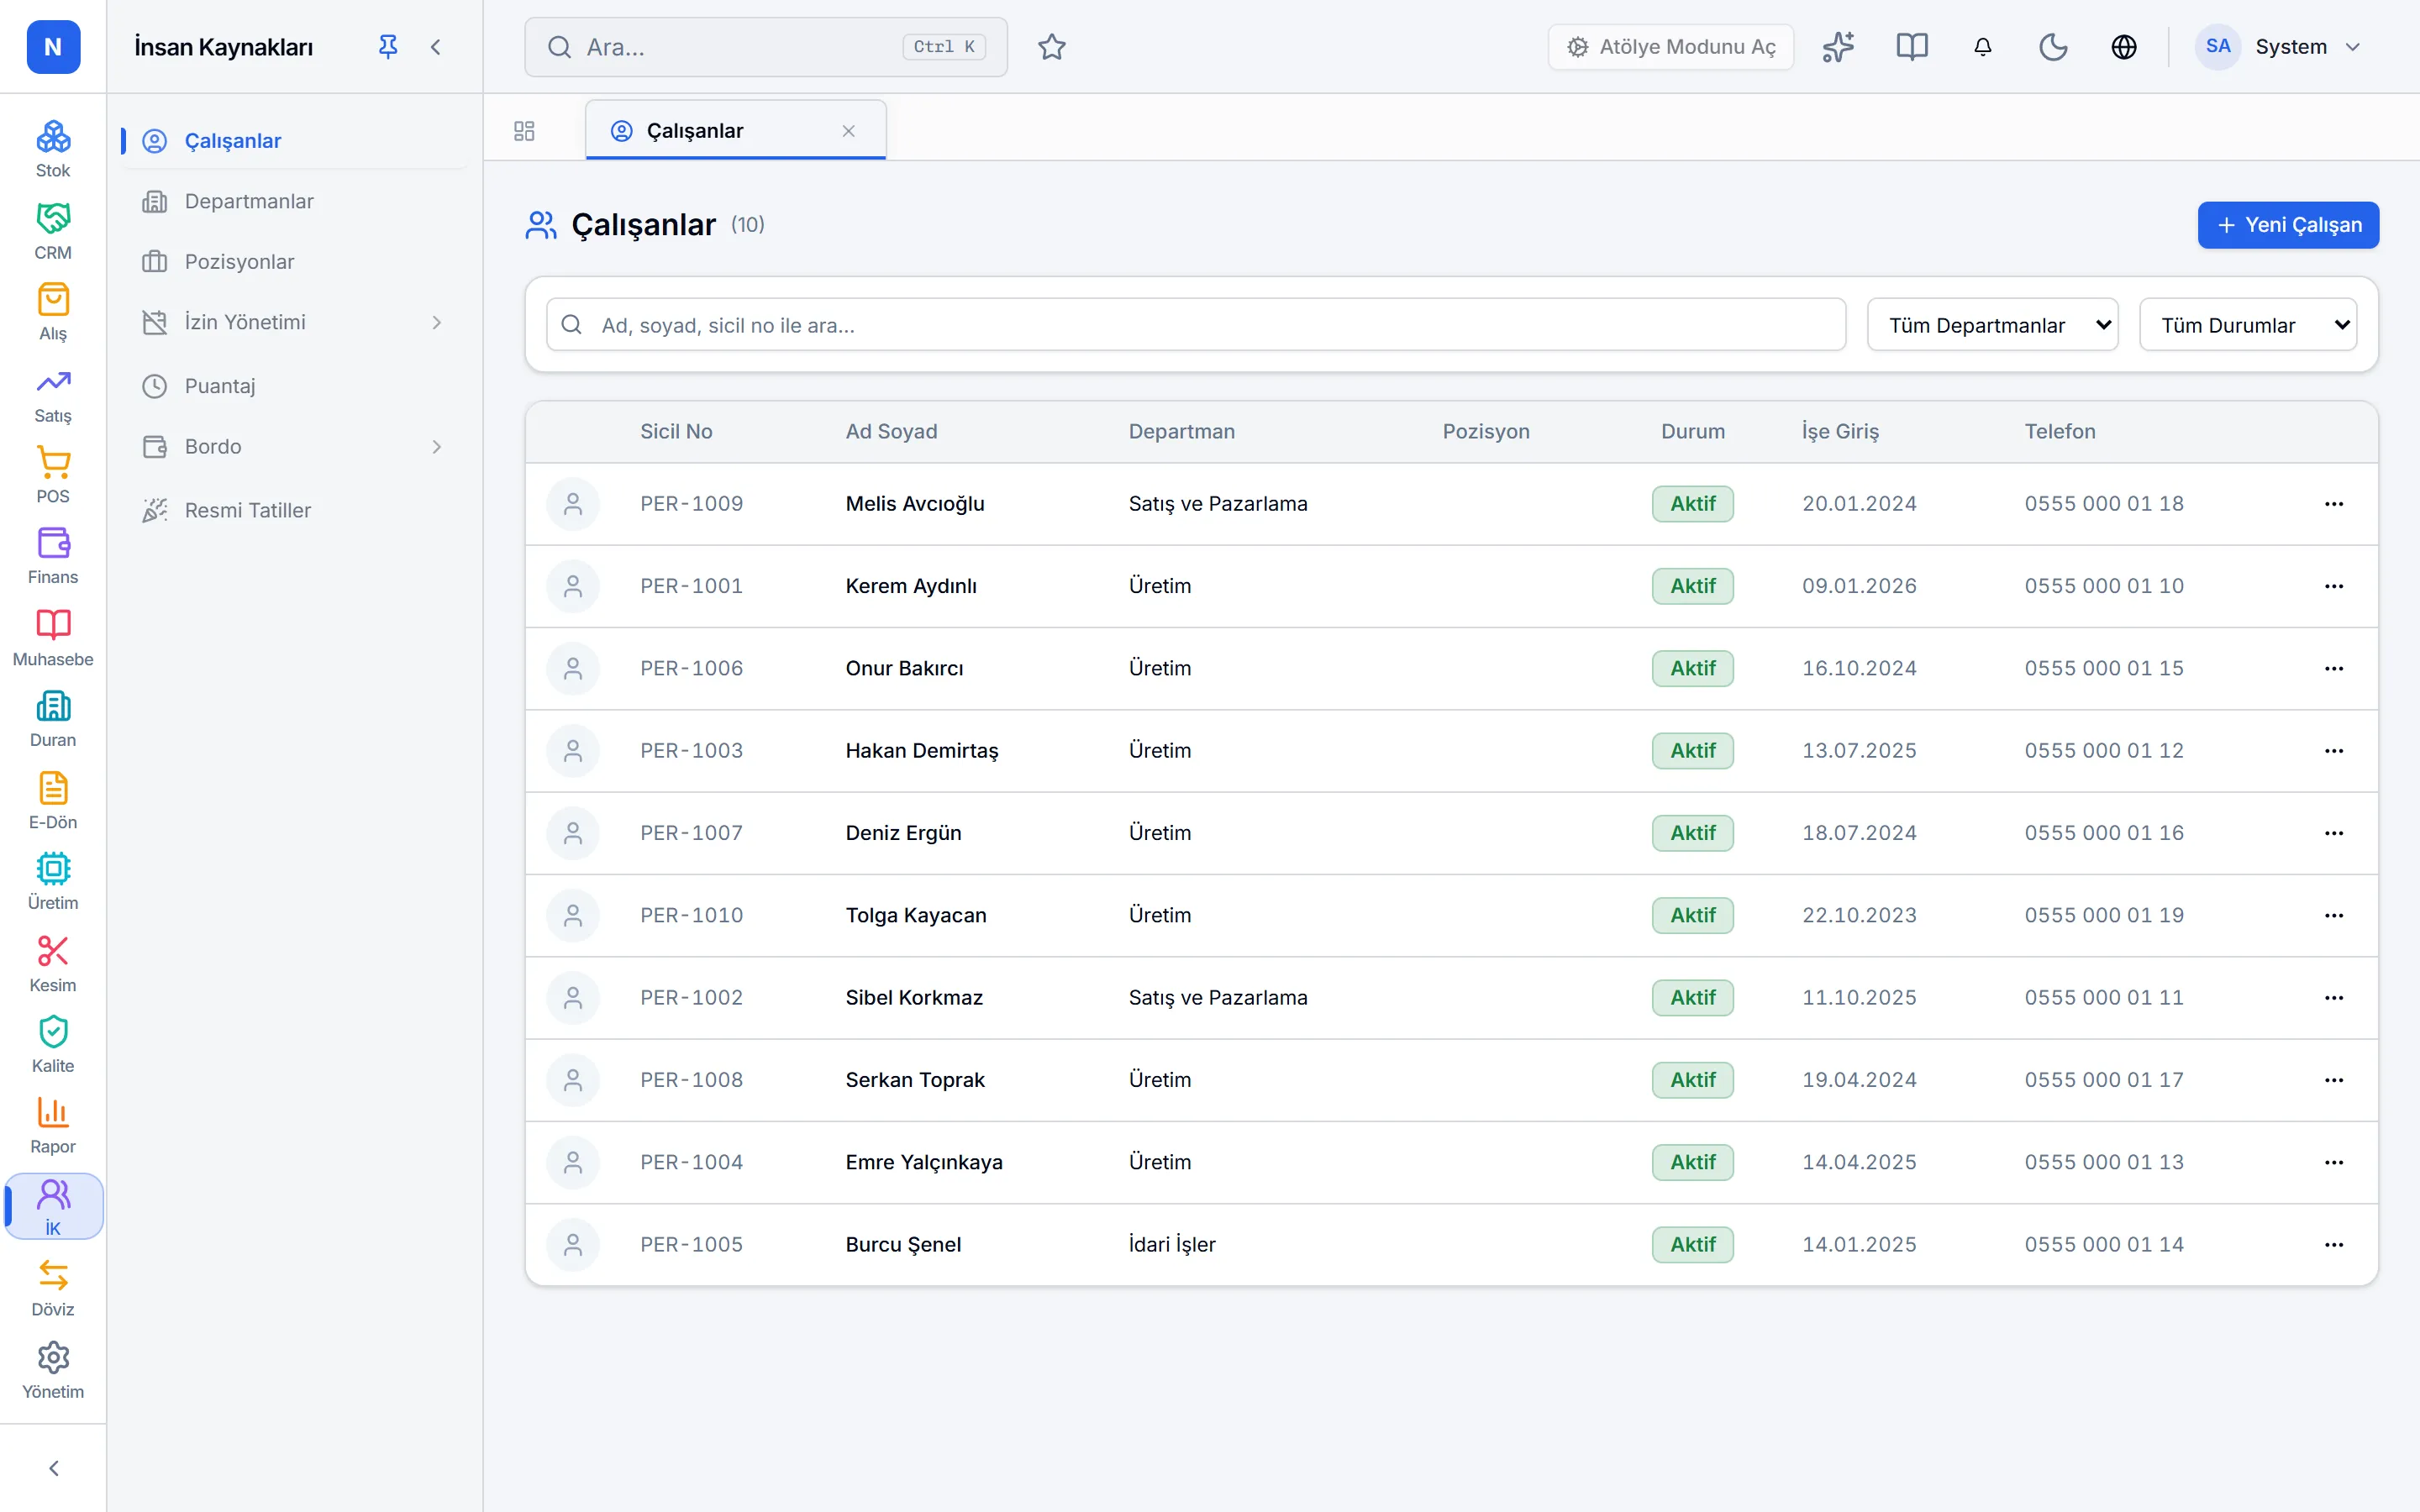The image size is (2420, 1512).
Task: Open the Üretim production module
Action: click(x=53, y=883)
